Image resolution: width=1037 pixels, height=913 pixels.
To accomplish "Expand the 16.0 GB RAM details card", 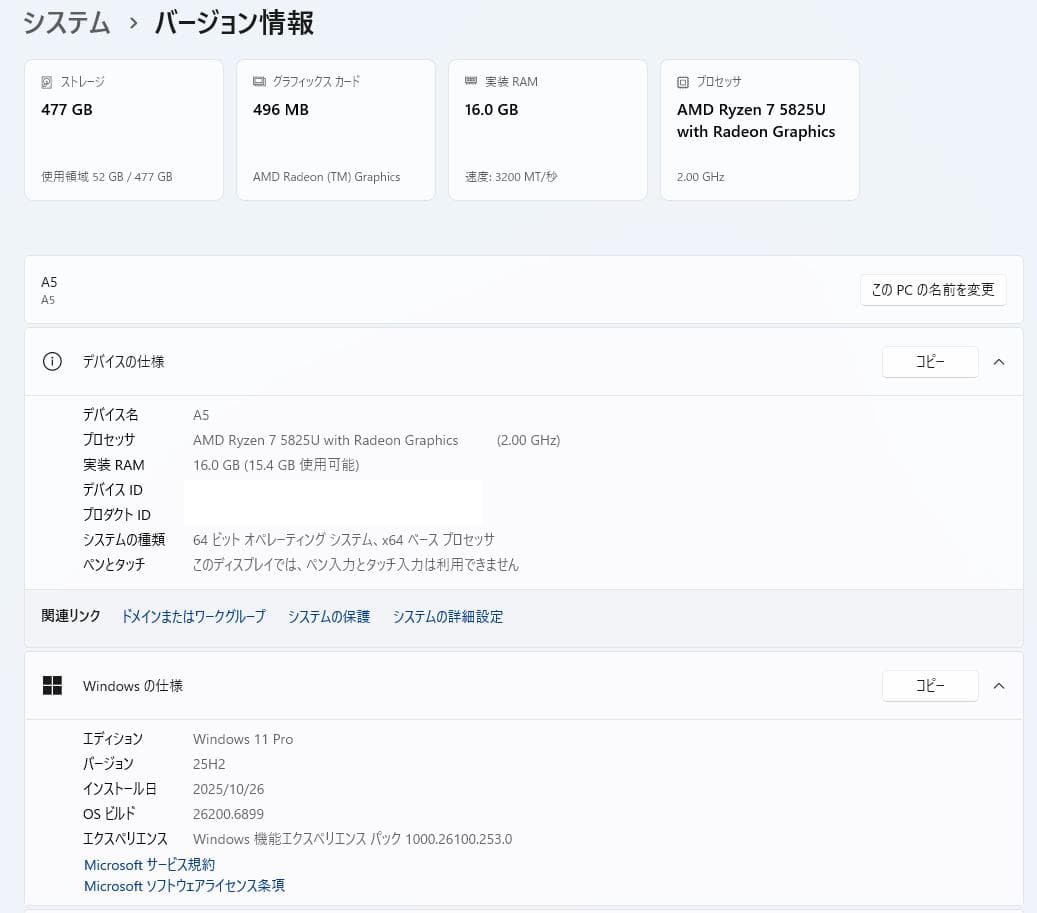I will (x=547, y=129).
